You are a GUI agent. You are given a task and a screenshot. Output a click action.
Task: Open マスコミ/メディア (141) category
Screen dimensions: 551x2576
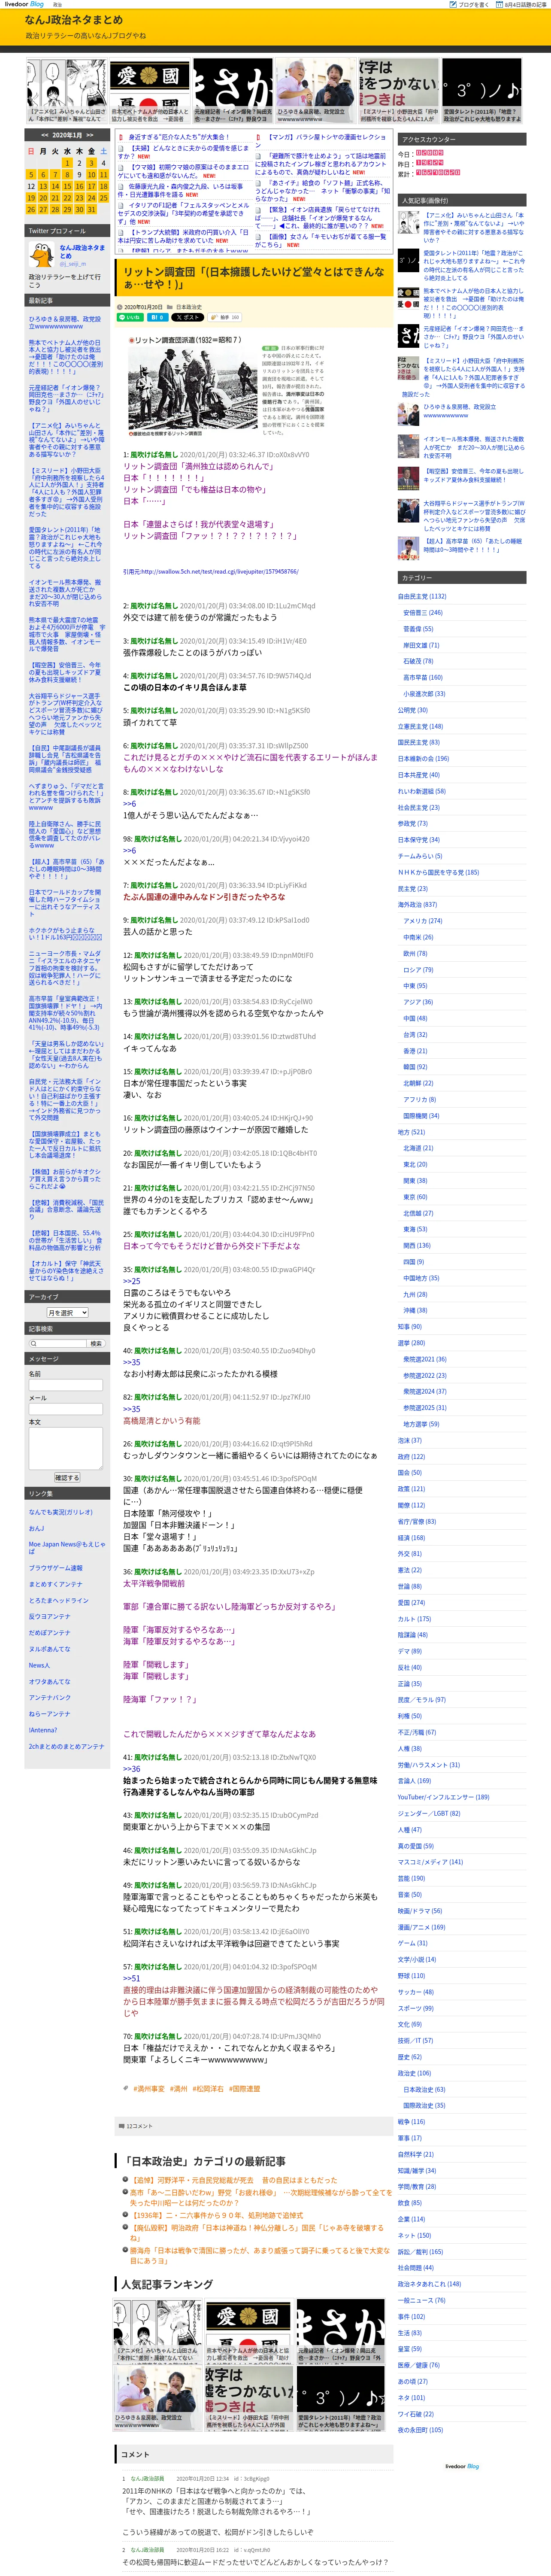point(430,1861)
